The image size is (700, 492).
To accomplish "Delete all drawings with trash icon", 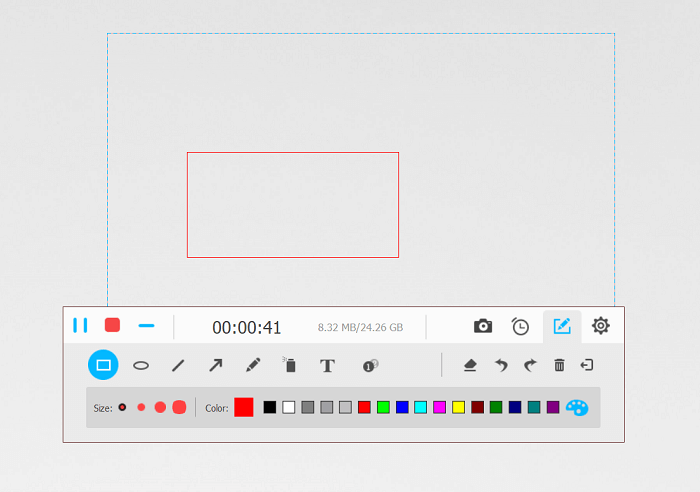I will (x=559, y=365).
